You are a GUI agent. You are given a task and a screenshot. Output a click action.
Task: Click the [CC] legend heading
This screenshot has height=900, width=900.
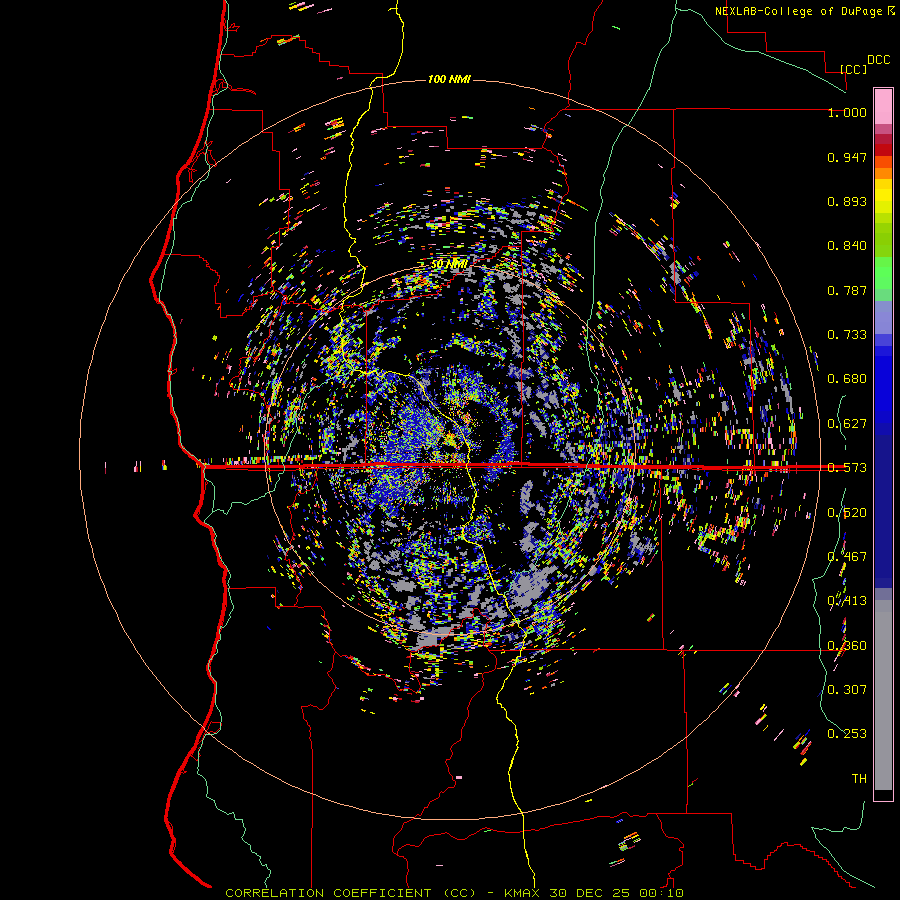853,69
